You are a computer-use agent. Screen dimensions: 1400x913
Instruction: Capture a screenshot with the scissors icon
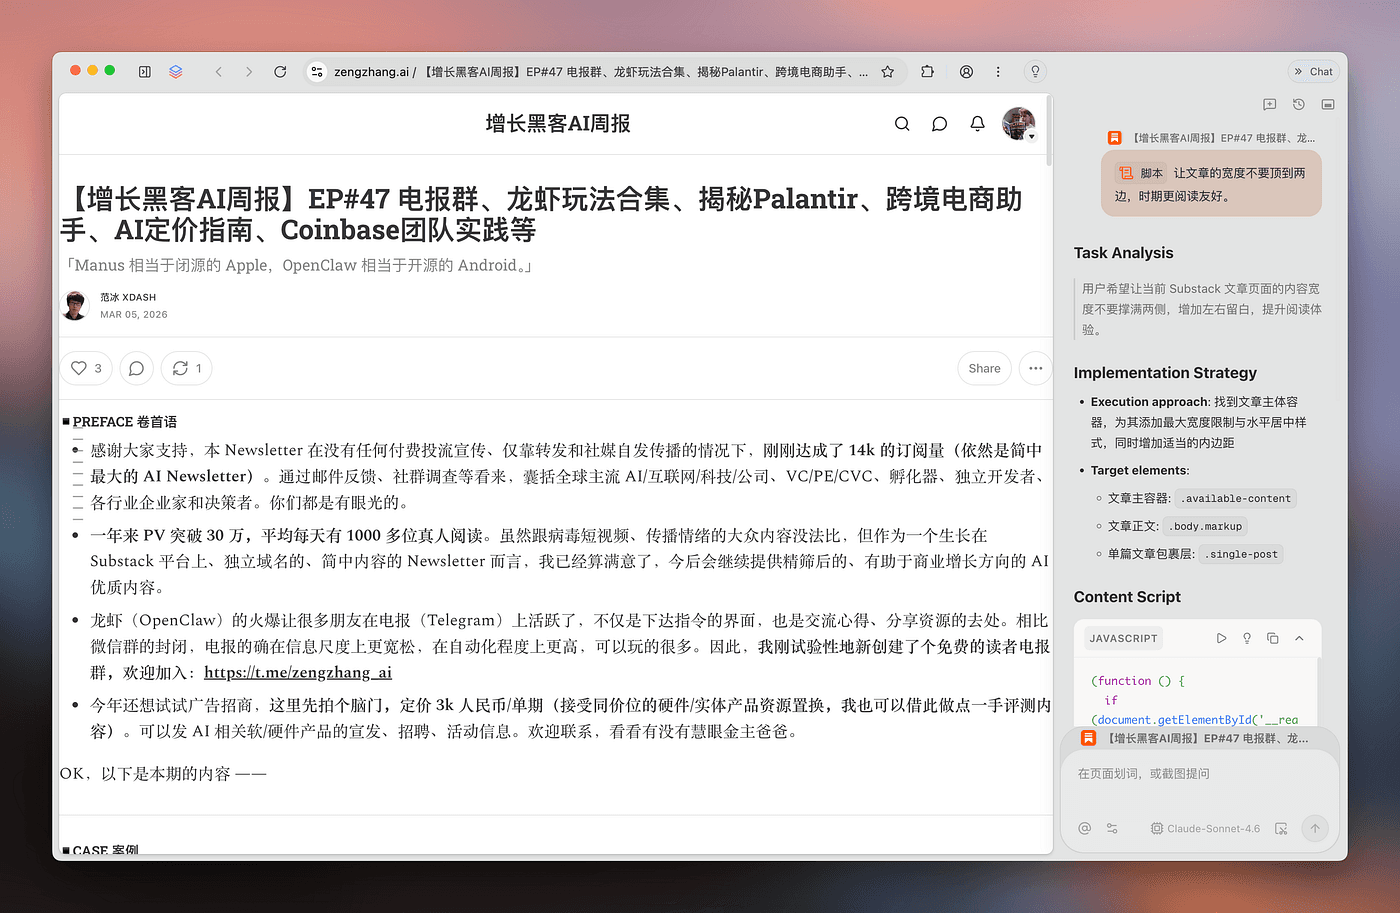pyautogui.click(x=1281, y=828)
